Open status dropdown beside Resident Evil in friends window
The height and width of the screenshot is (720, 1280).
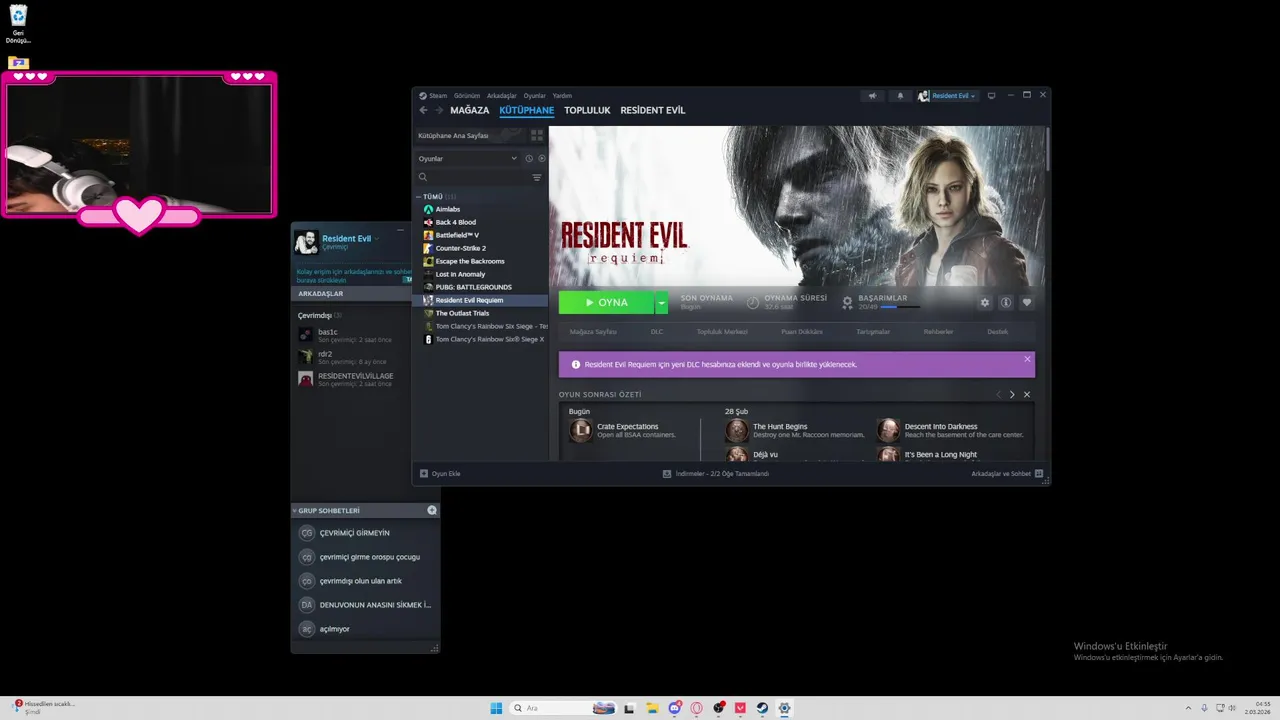[377, 239]
